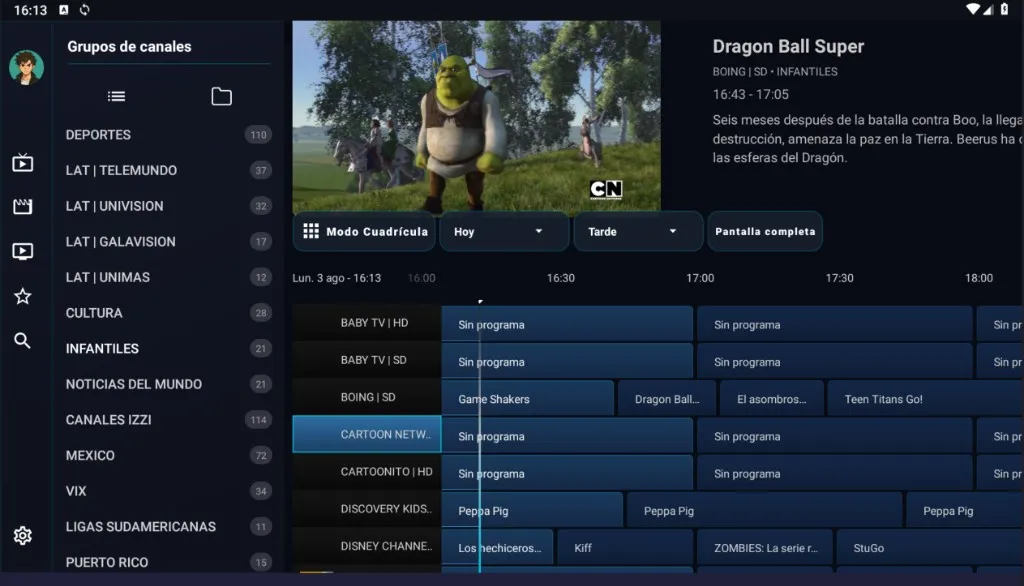Click the sync icon in status bar
1024x586 pixels.
85,10
